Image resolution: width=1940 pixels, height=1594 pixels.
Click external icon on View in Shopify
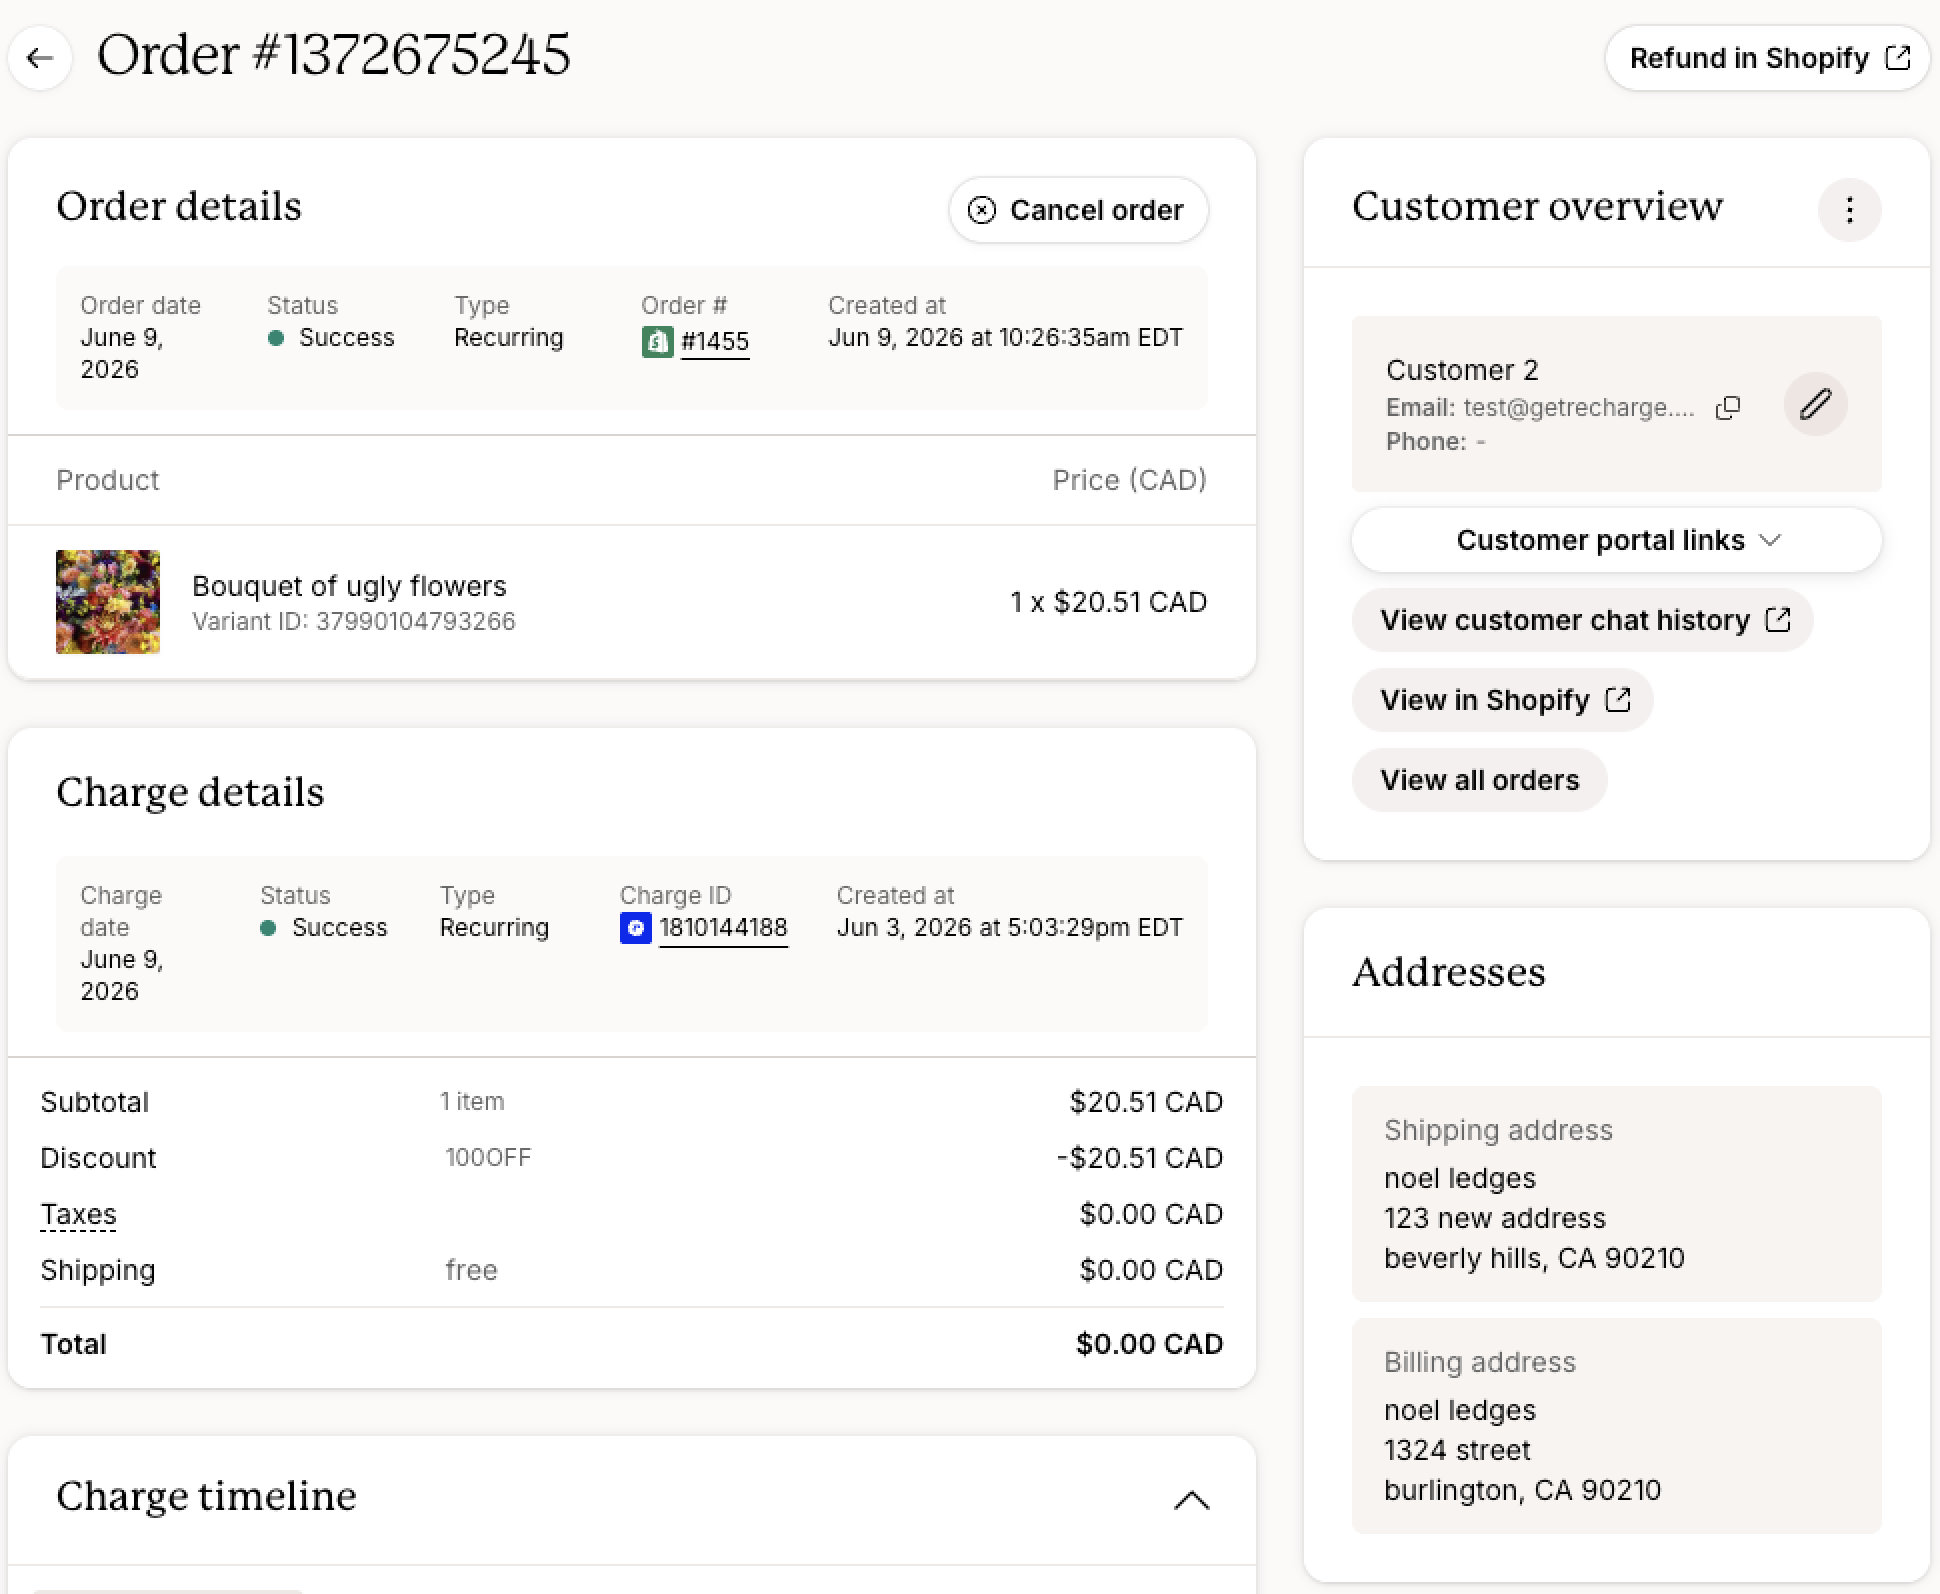[1618, 700]
